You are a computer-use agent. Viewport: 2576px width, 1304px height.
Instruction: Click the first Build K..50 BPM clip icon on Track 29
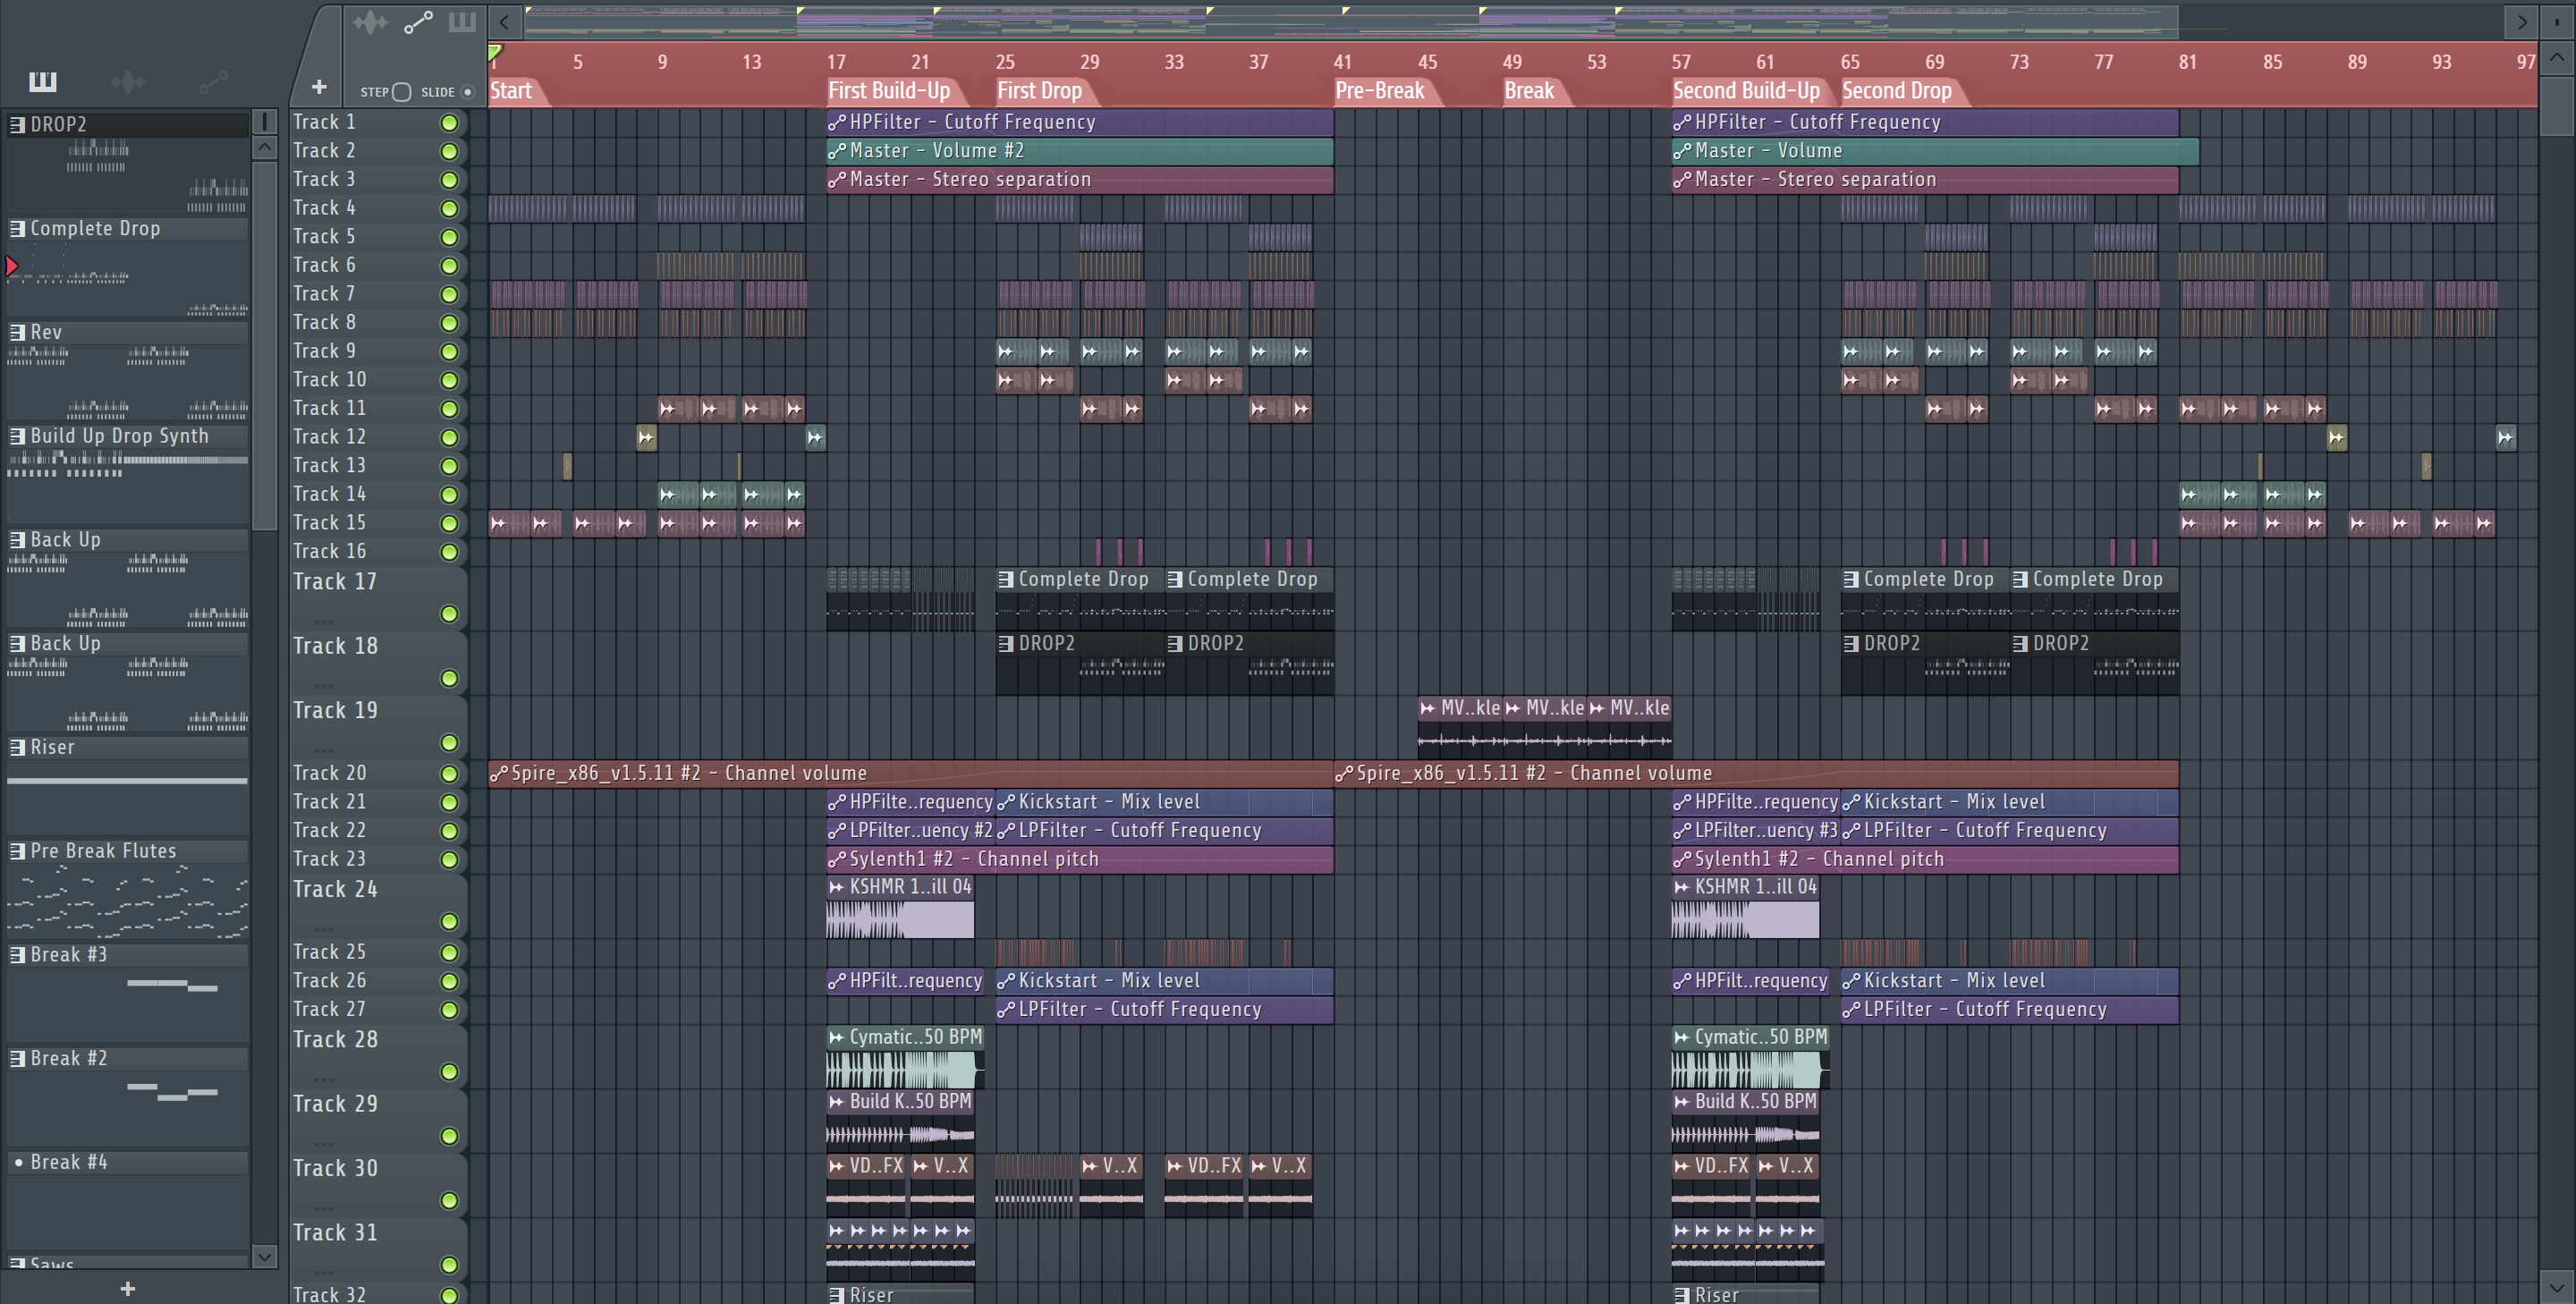[836, 1102]
